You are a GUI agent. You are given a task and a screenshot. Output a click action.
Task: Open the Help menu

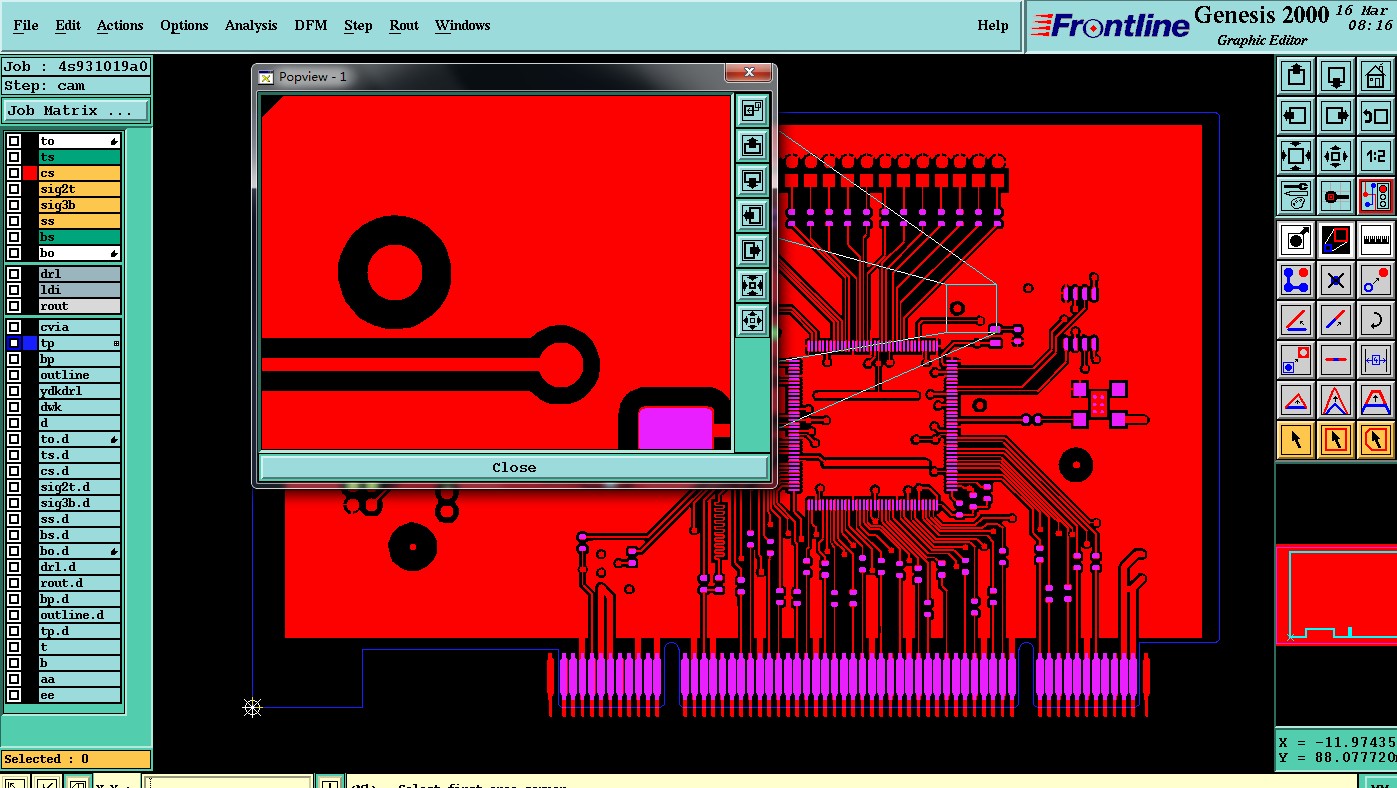pyautogui.click(x=992, y=25)
